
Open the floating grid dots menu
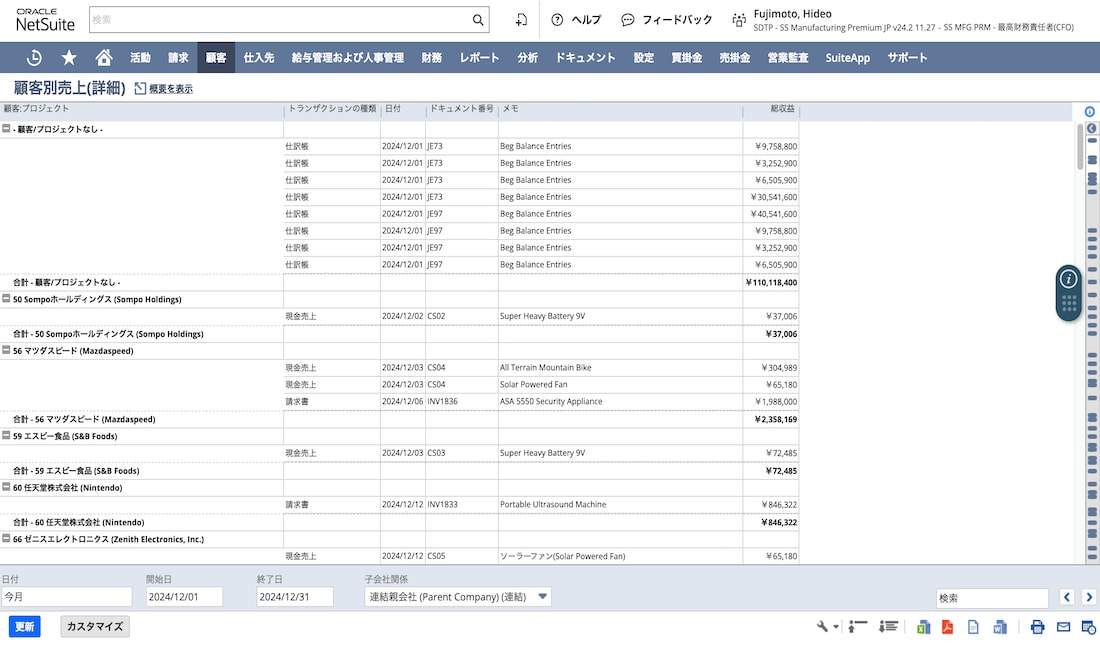(1069, 304)
